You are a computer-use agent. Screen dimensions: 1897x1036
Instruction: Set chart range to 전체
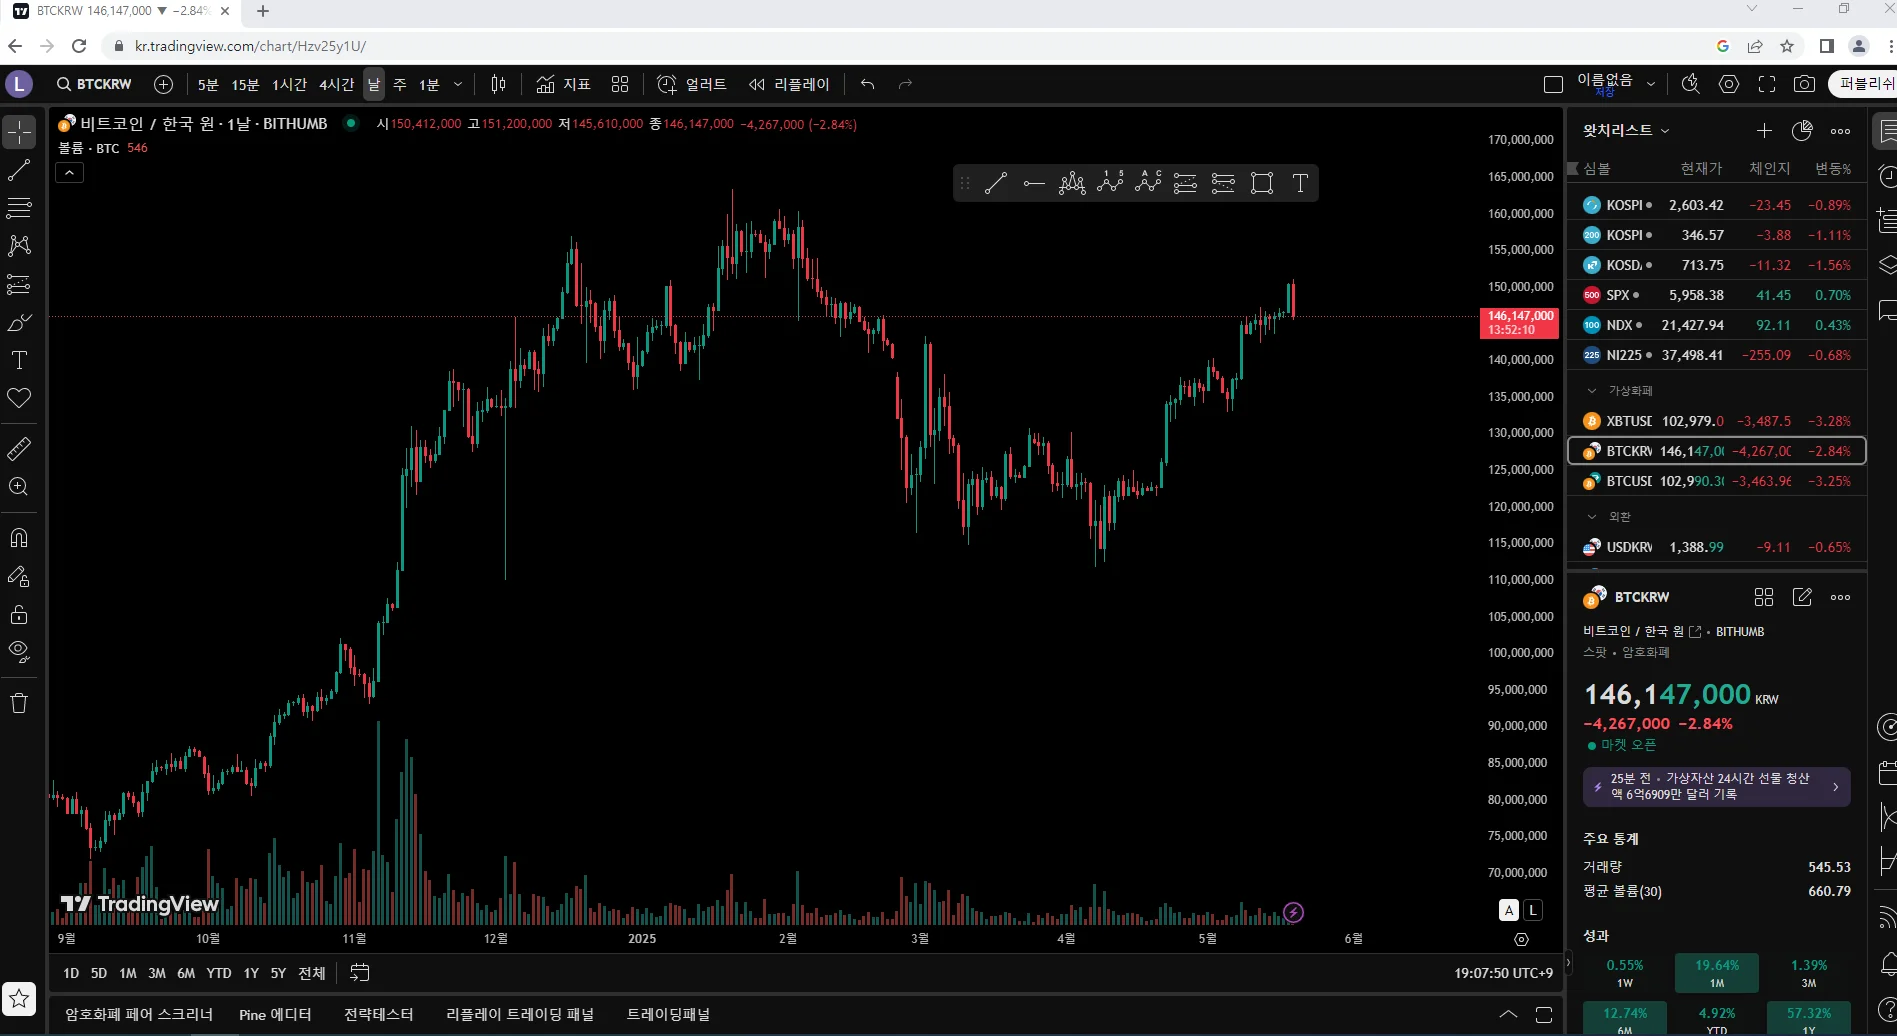[312, 973]
